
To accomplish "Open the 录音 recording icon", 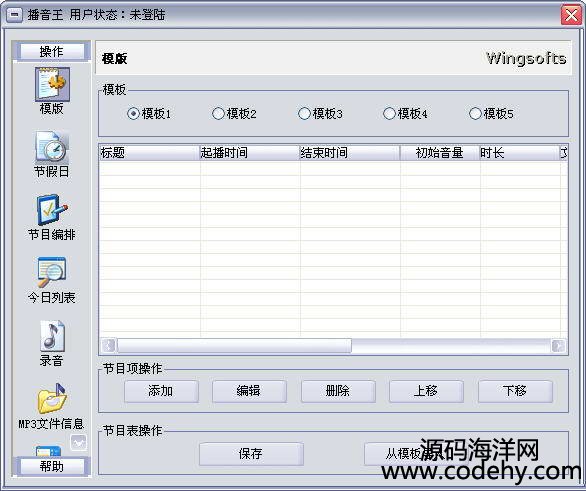I will coord(52,336).
